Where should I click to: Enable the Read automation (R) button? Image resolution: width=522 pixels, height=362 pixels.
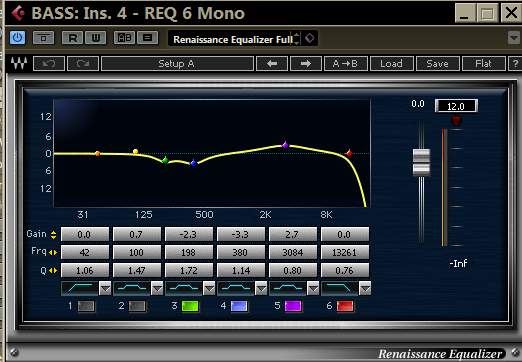(73, 38)
